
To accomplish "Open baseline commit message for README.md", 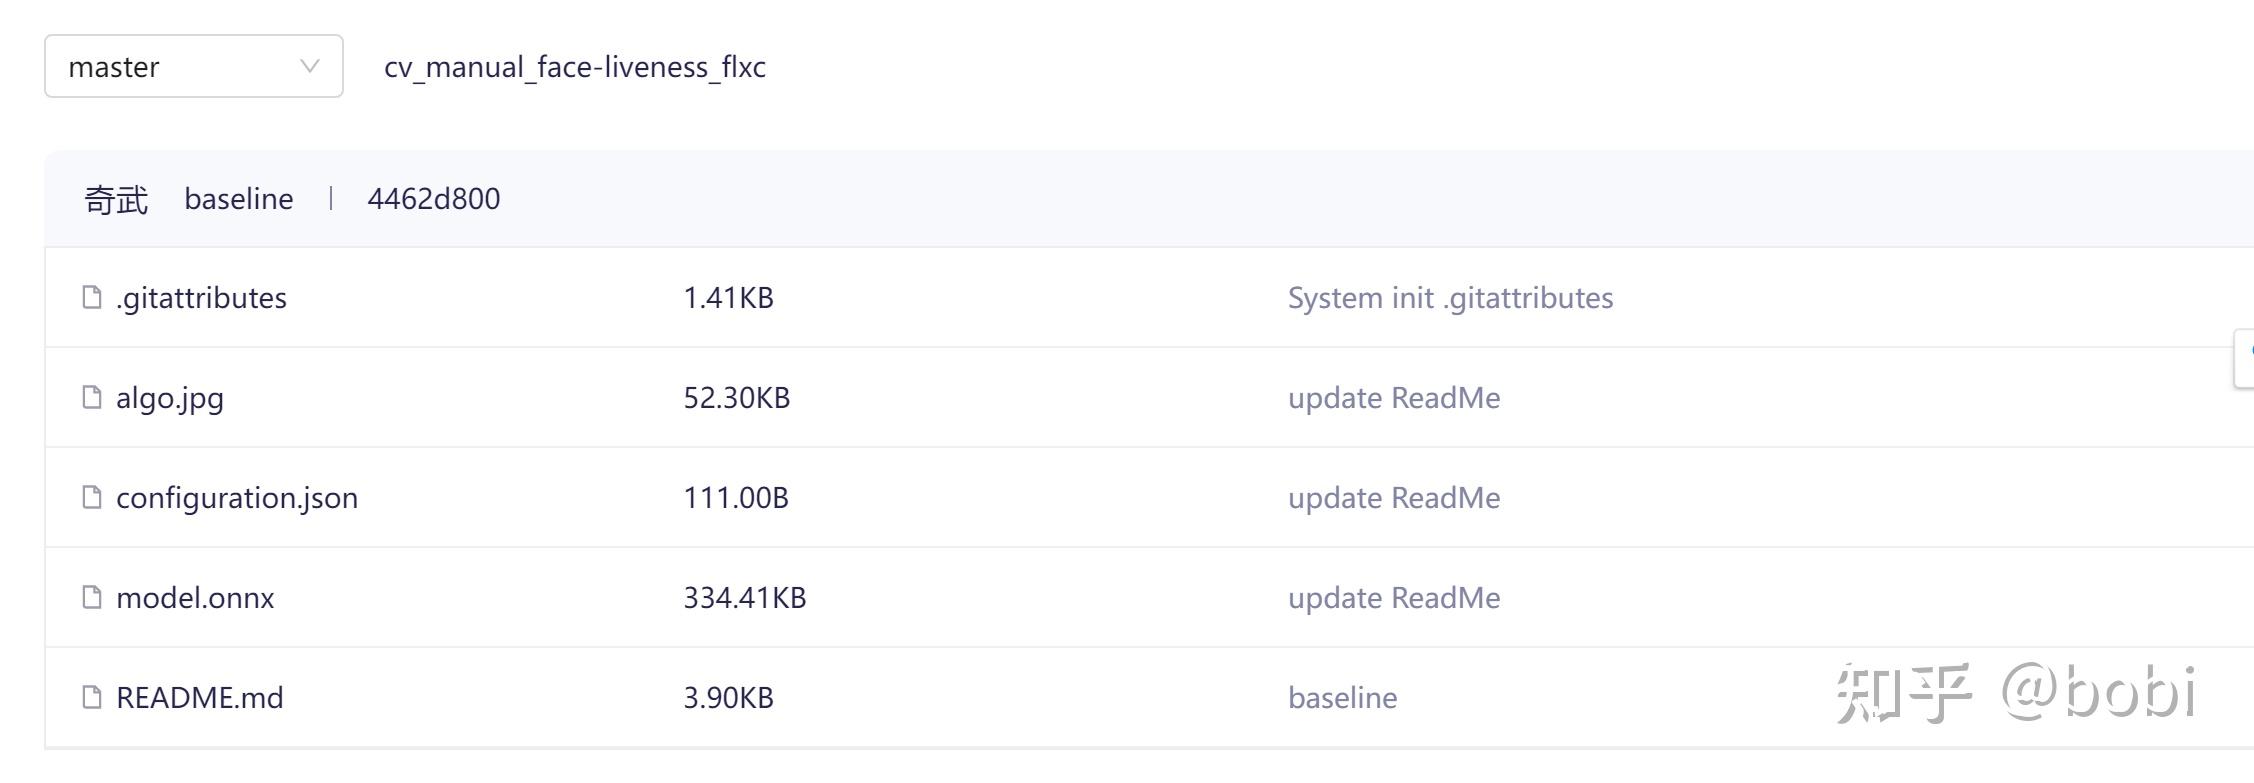I will point(1342,698).
